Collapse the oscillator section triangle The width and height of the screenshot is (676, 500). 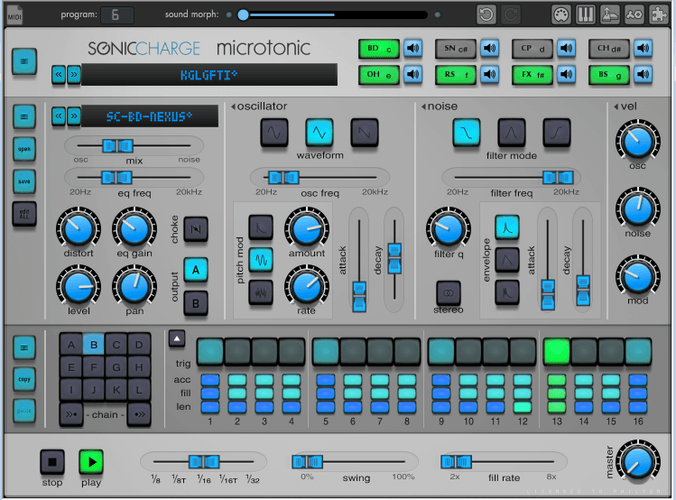point(233,106)
